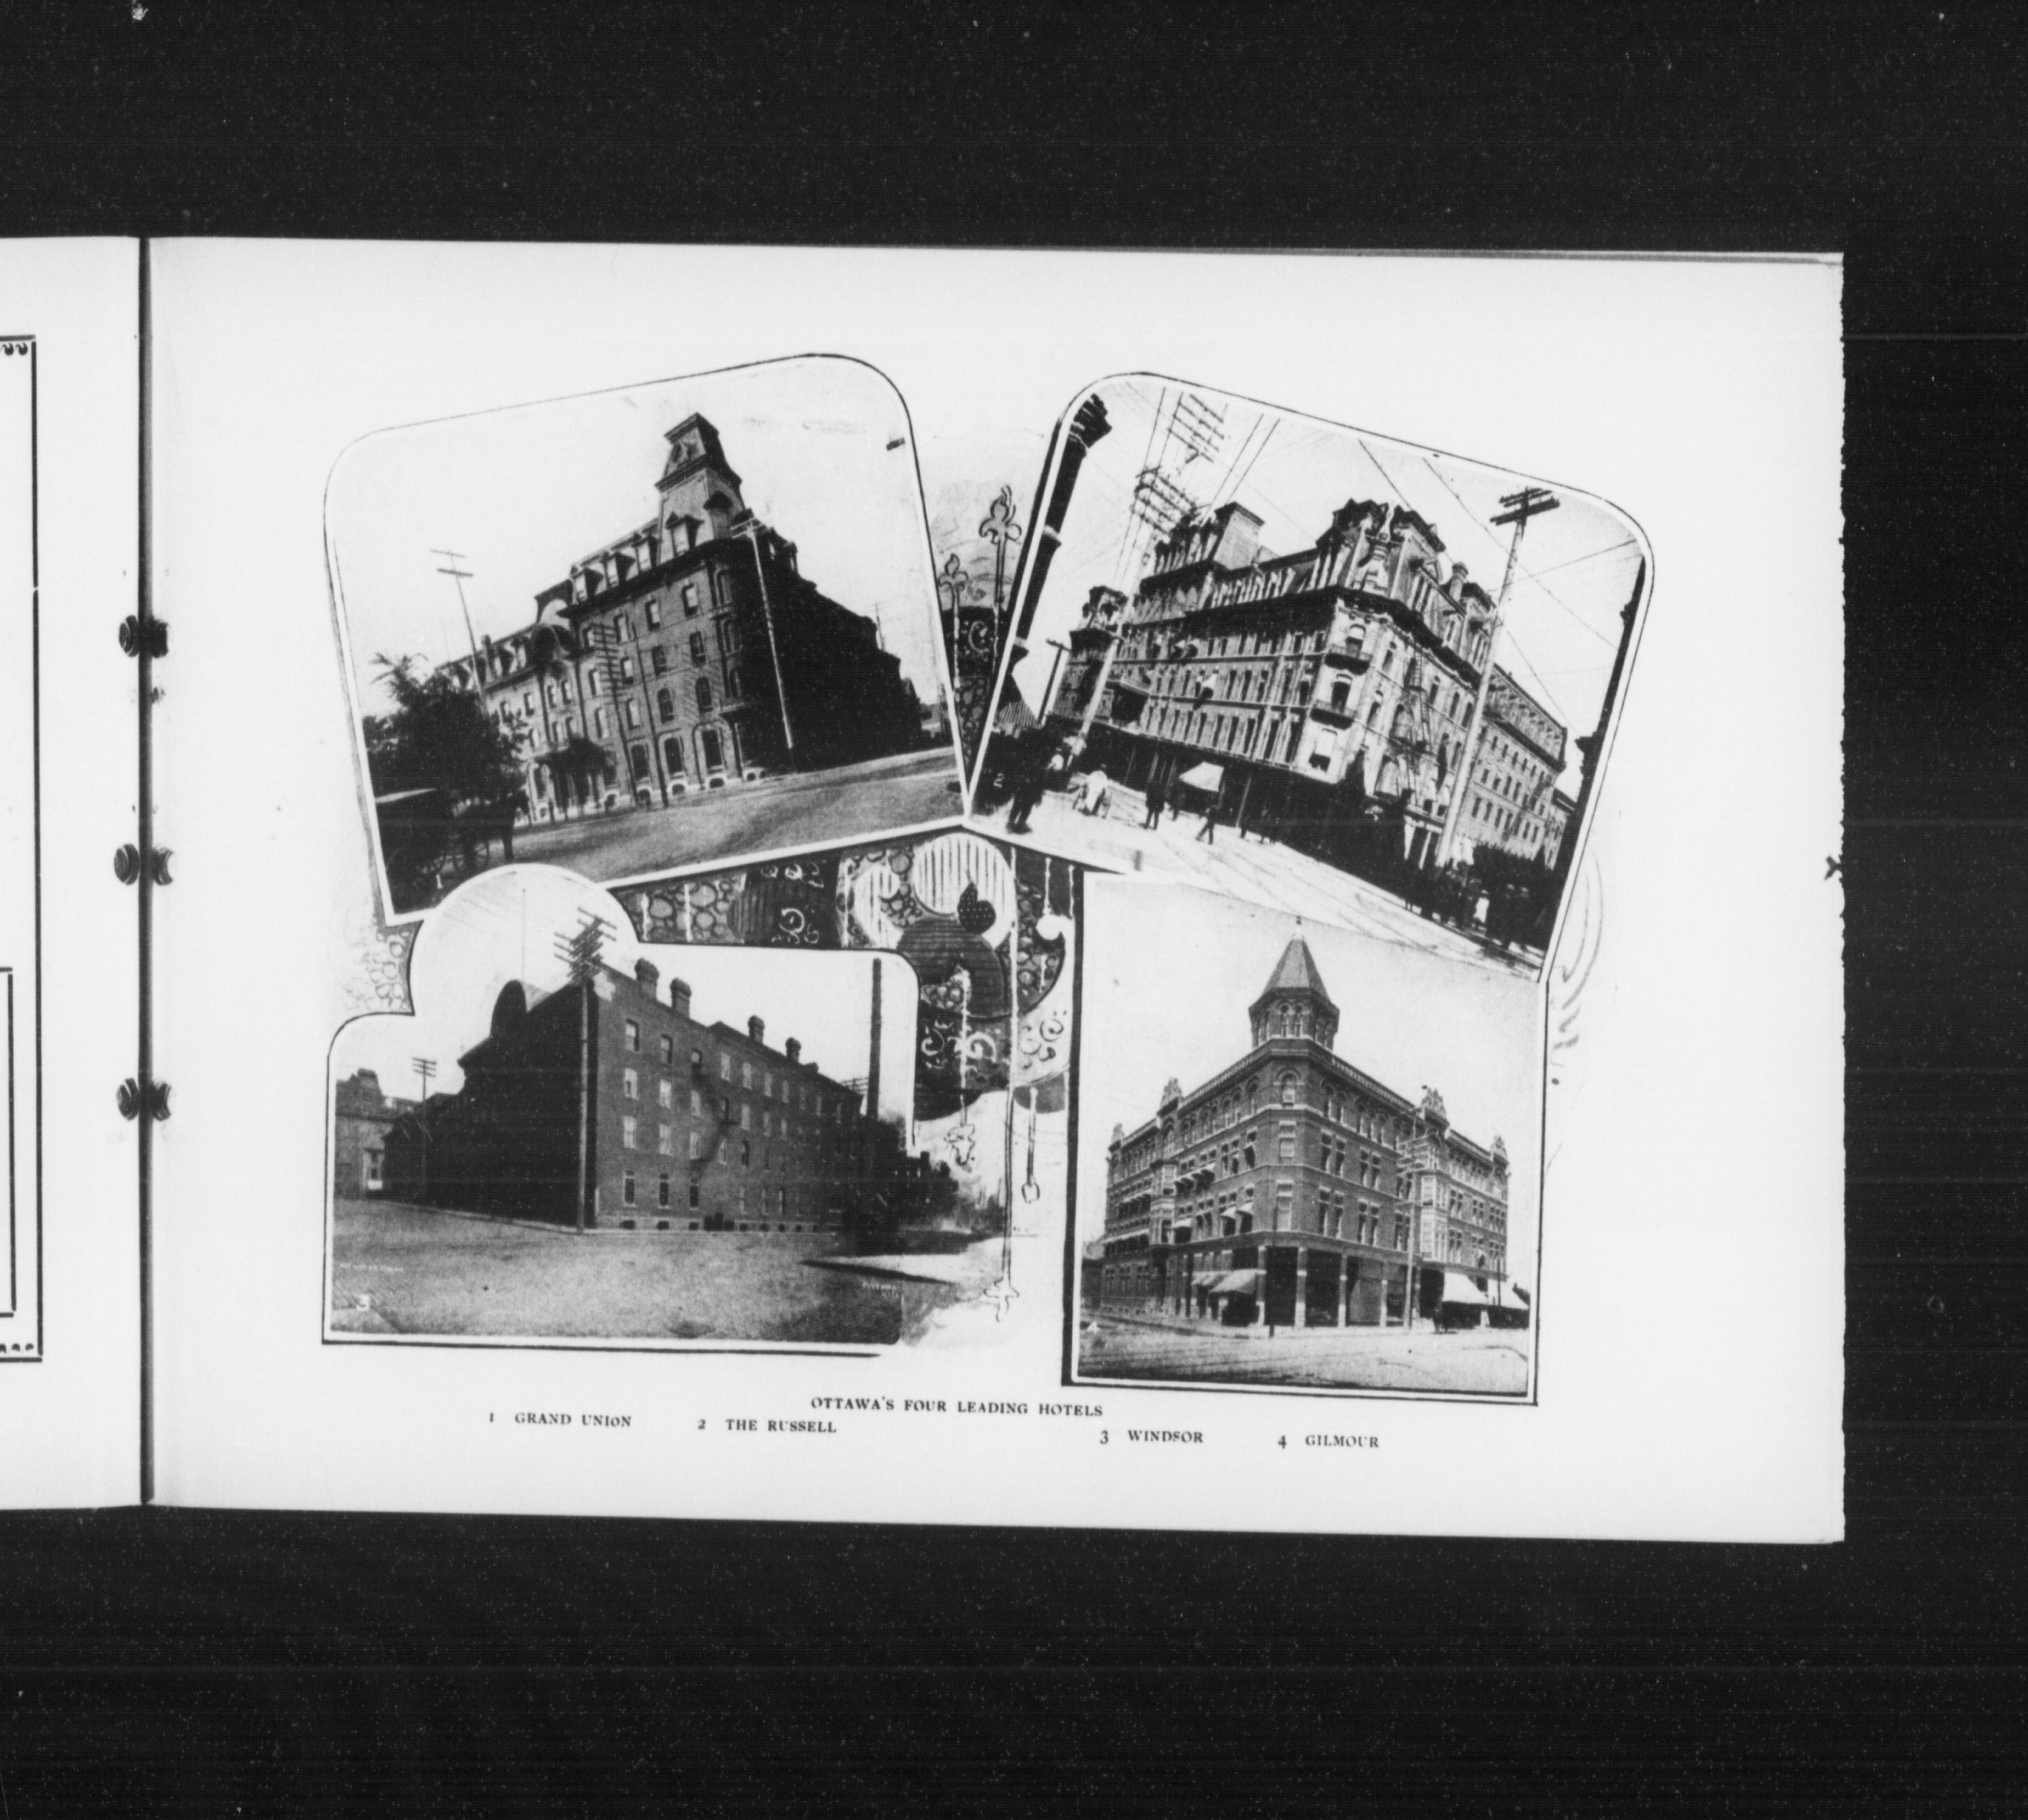
Task: Open the Gilmour hotel photograph
Action: (1305, 1150)
